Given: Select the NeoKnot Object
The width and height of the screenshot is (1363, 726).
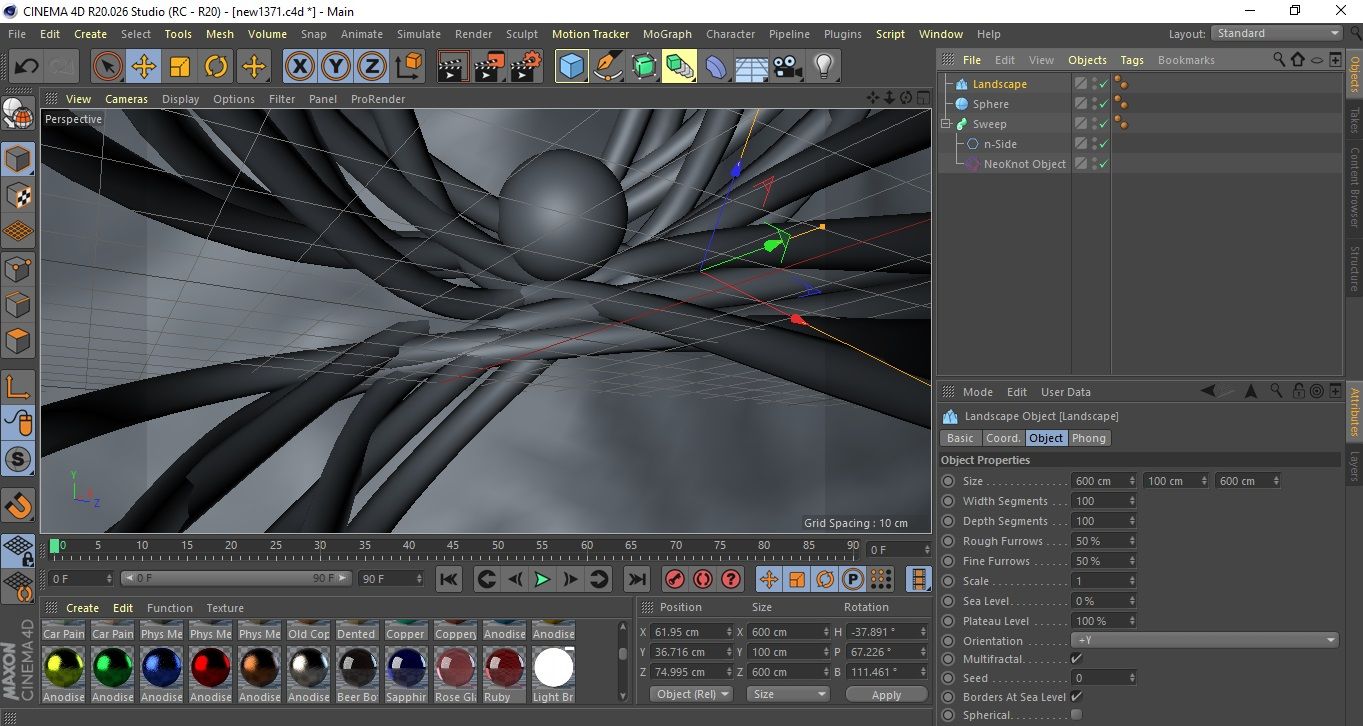Looking at the screenshot, I should point(1024,164).
